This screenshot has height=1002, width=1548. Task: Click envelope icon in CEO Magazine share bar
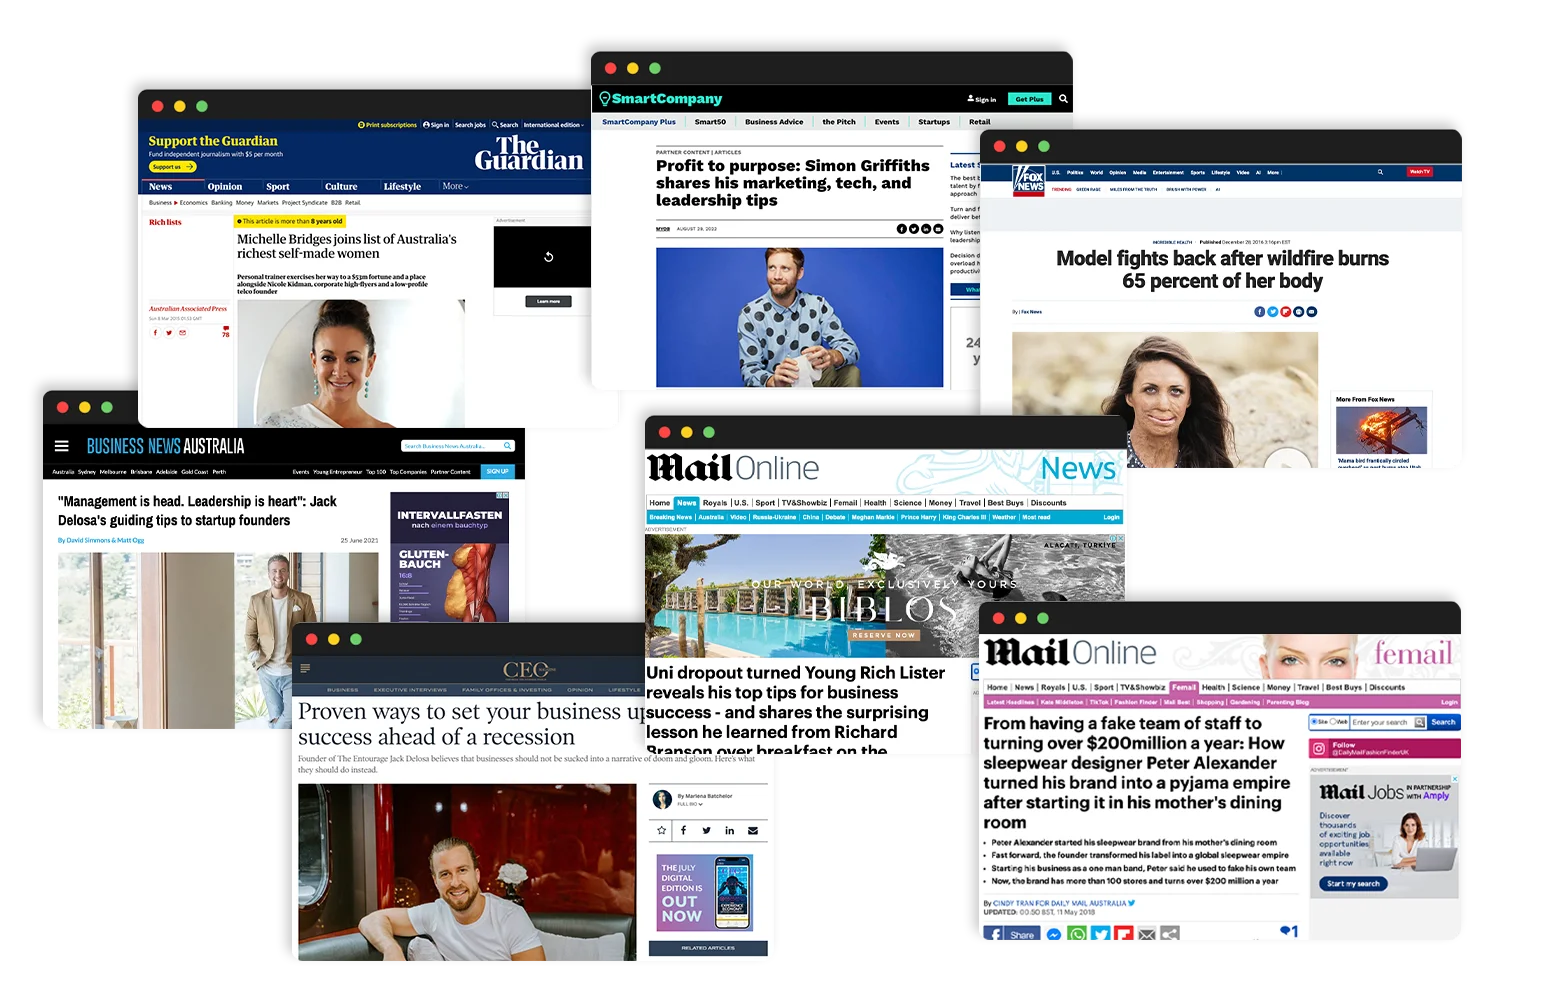coord(753,830)
